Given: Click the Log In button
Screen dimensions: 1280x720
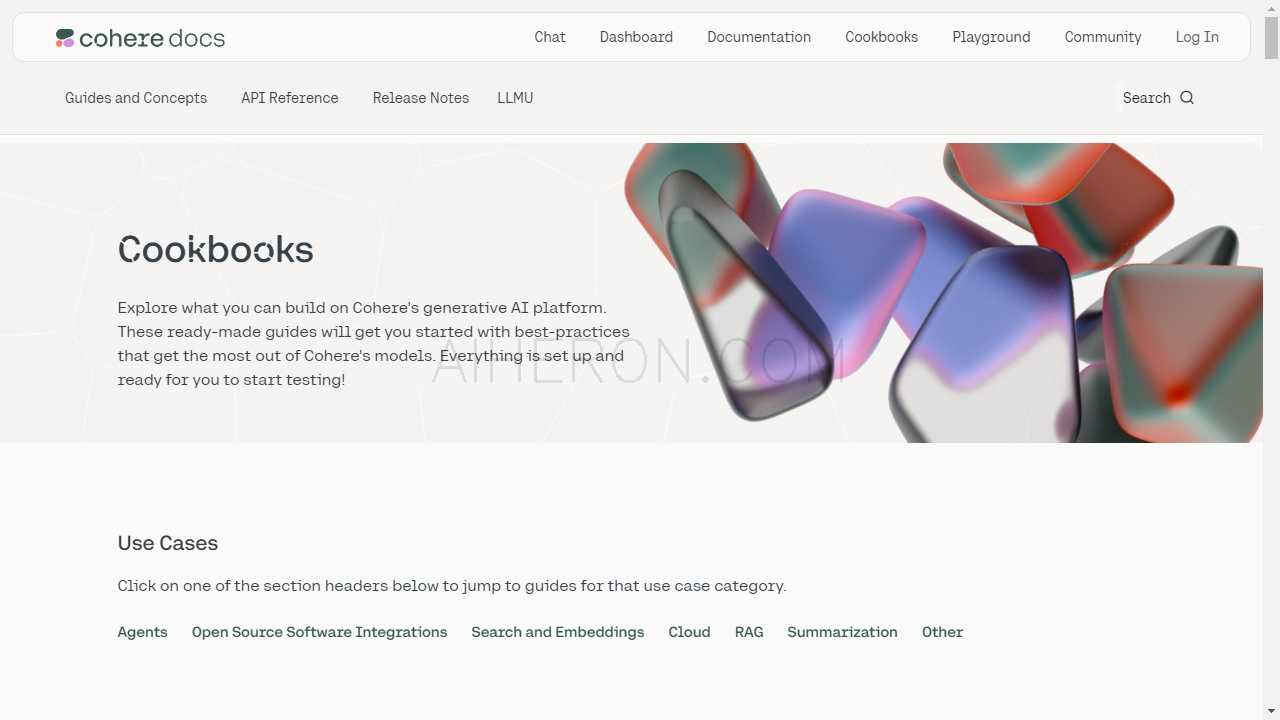Looking at the screenshot, I should point(1197,37).
